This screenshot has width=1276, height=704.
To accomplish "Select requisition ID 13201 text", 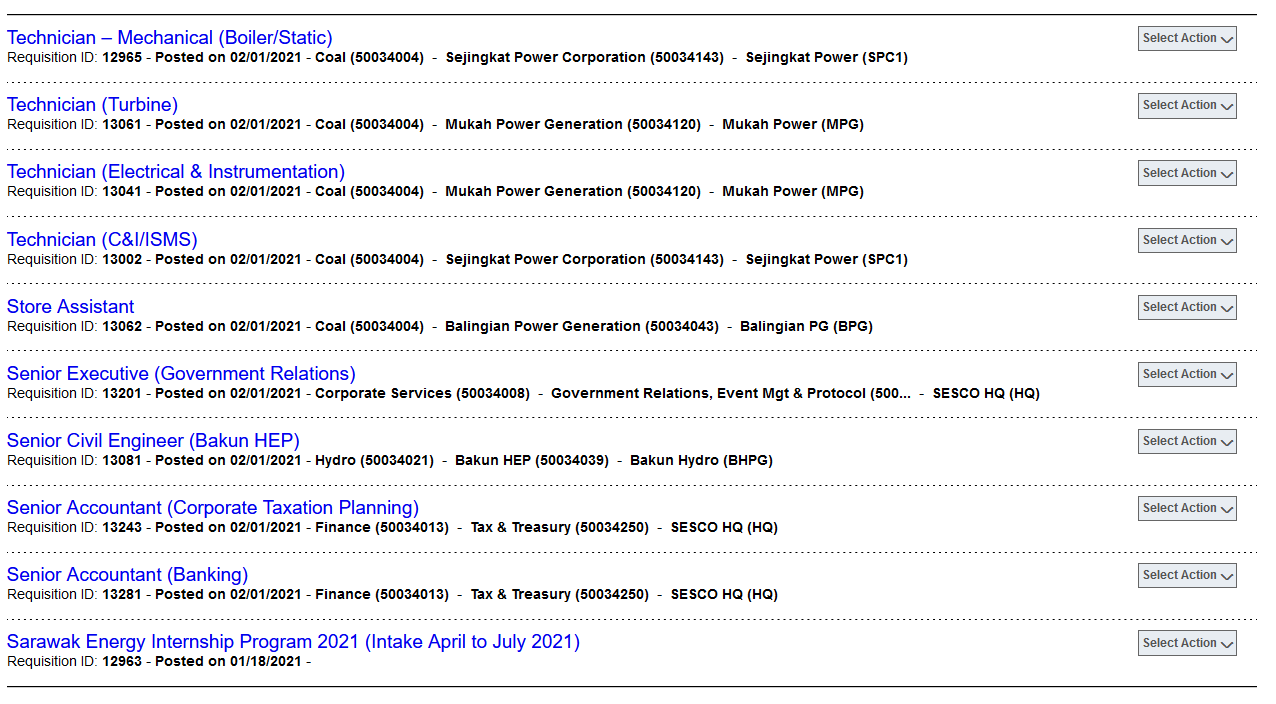I will click(122, 393).
